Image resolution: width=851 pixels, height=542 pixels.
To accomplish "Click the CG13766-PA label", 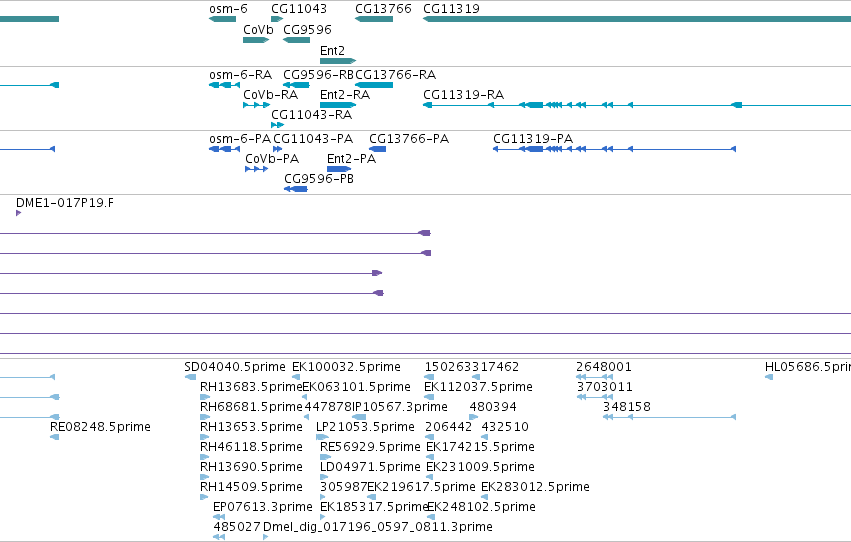I will tap(409, 139).
